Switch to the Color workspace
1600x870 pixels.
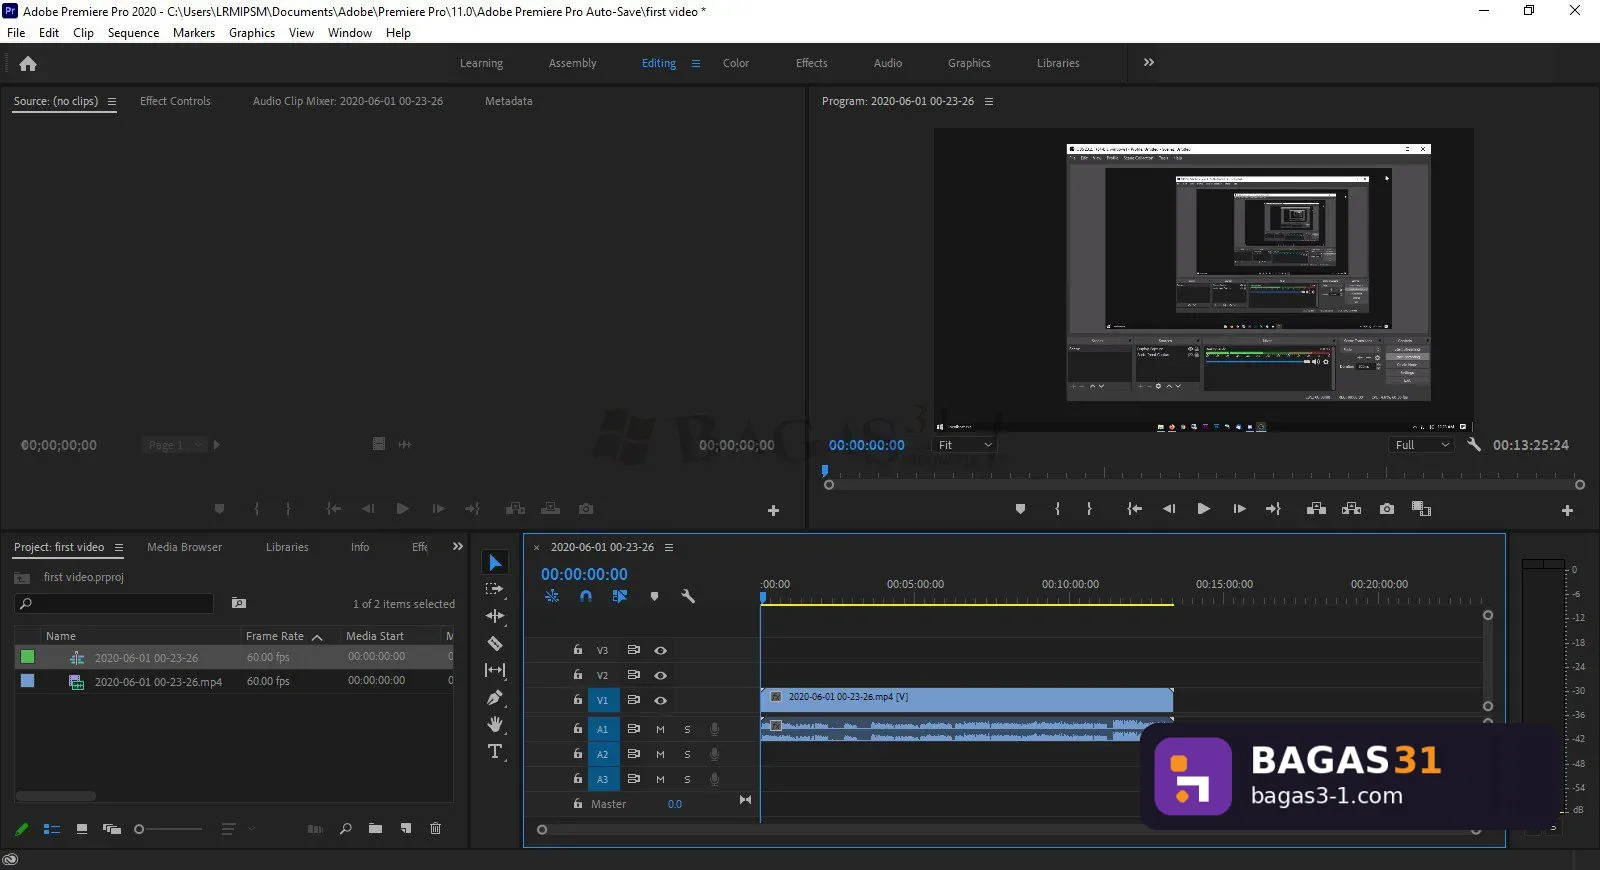tap(736, 63)
